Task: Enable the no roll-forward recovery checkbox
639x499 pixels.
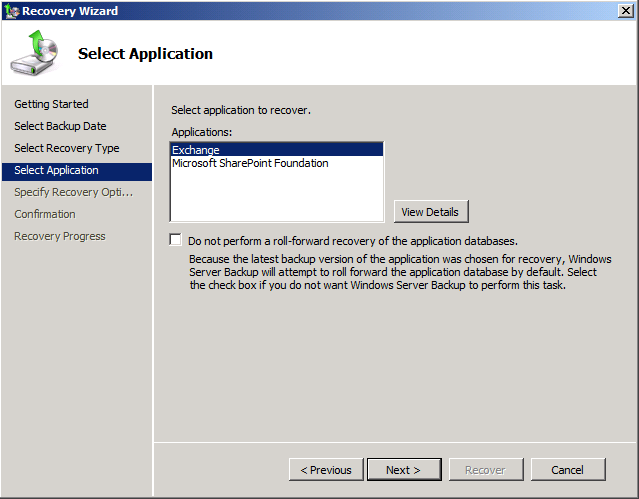Action: pyautogui.click(x=176, y=240)
